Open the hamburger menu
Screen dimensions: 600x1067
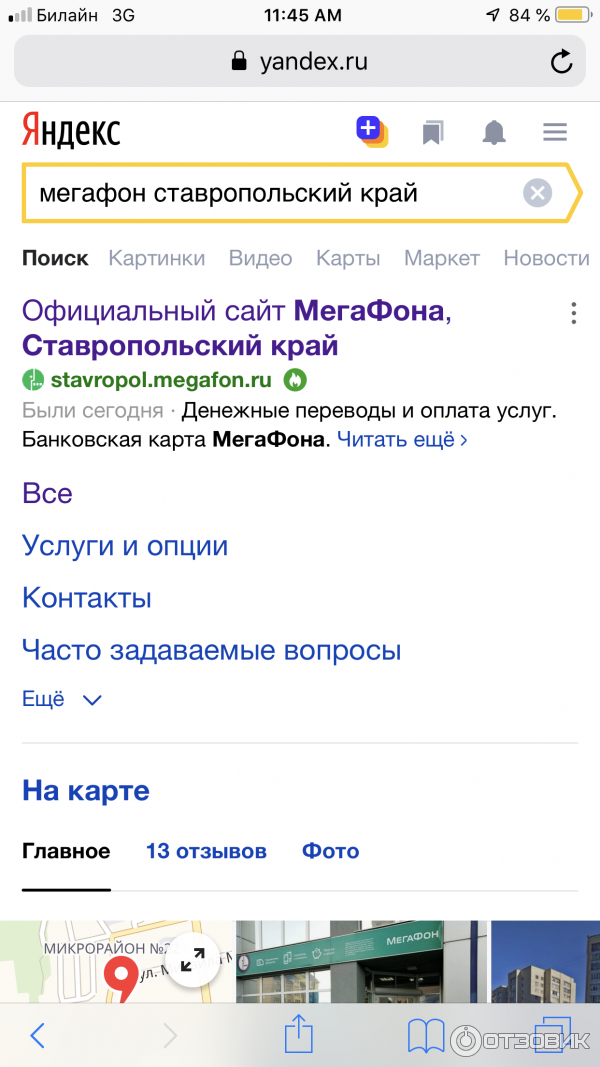pyautogui.click(x=554, y=132)
